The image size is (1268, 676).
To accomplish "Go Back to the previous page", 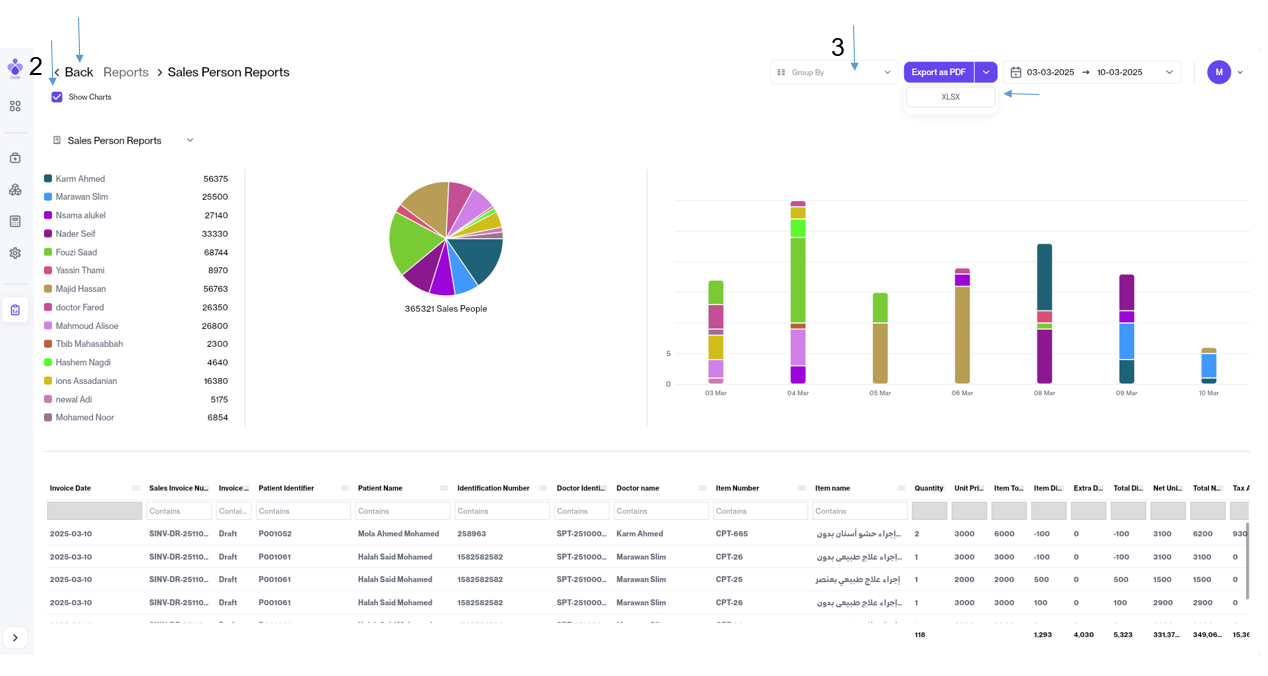I will [x=74, y=72].
